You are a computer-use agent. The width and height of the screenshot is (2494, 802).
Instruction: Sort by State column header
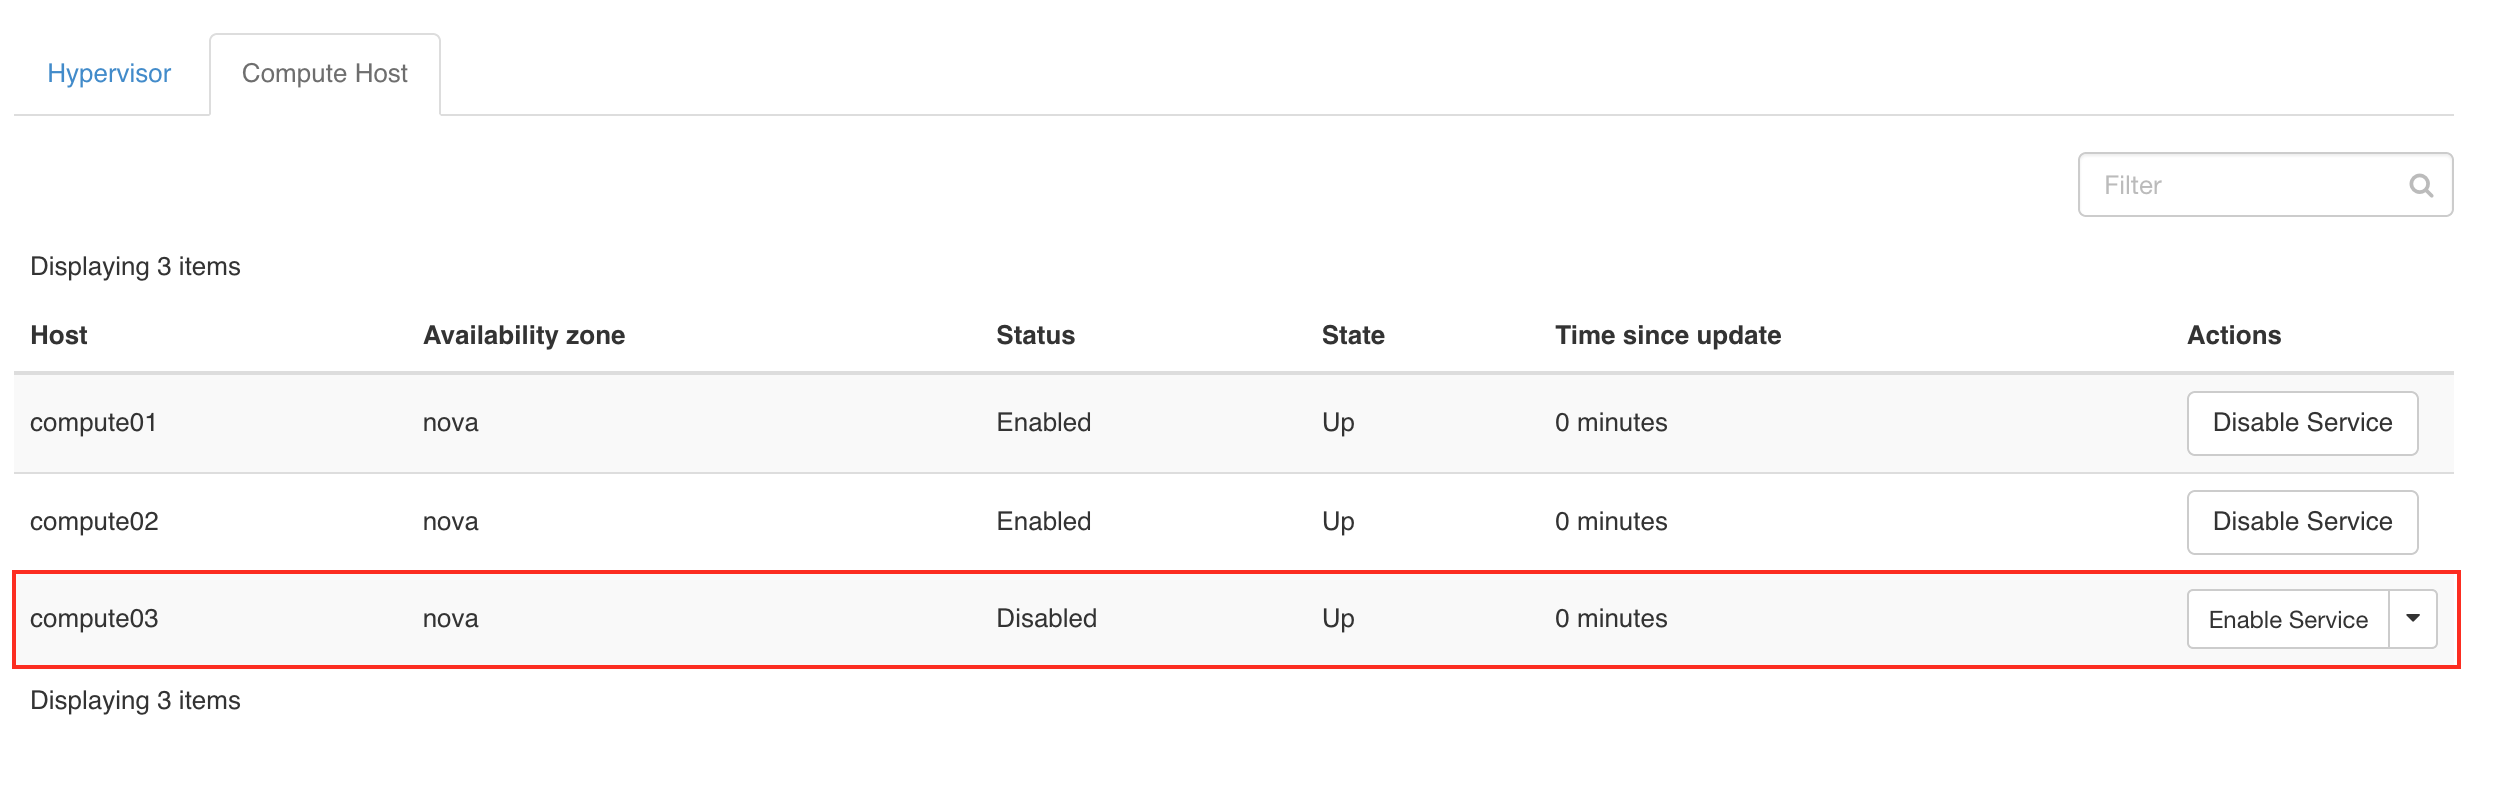pyautogui.click(x=1353, y=335)
